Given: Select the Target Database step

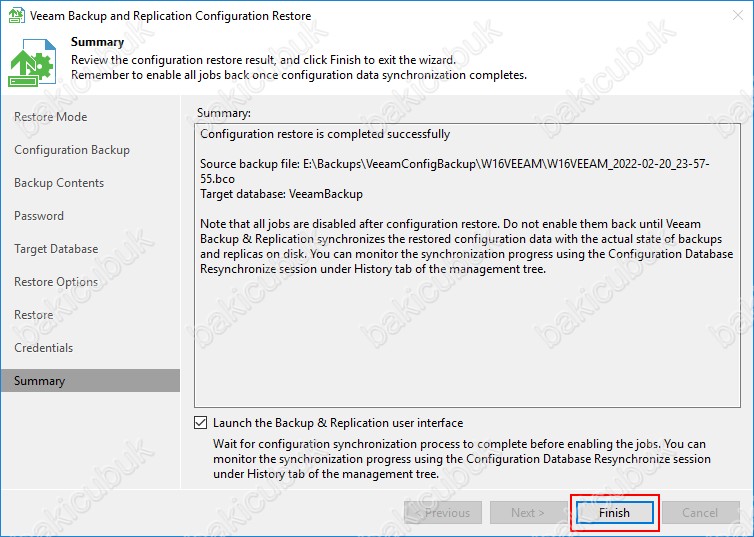Looking at the screenshot, I should click(56, 249).
